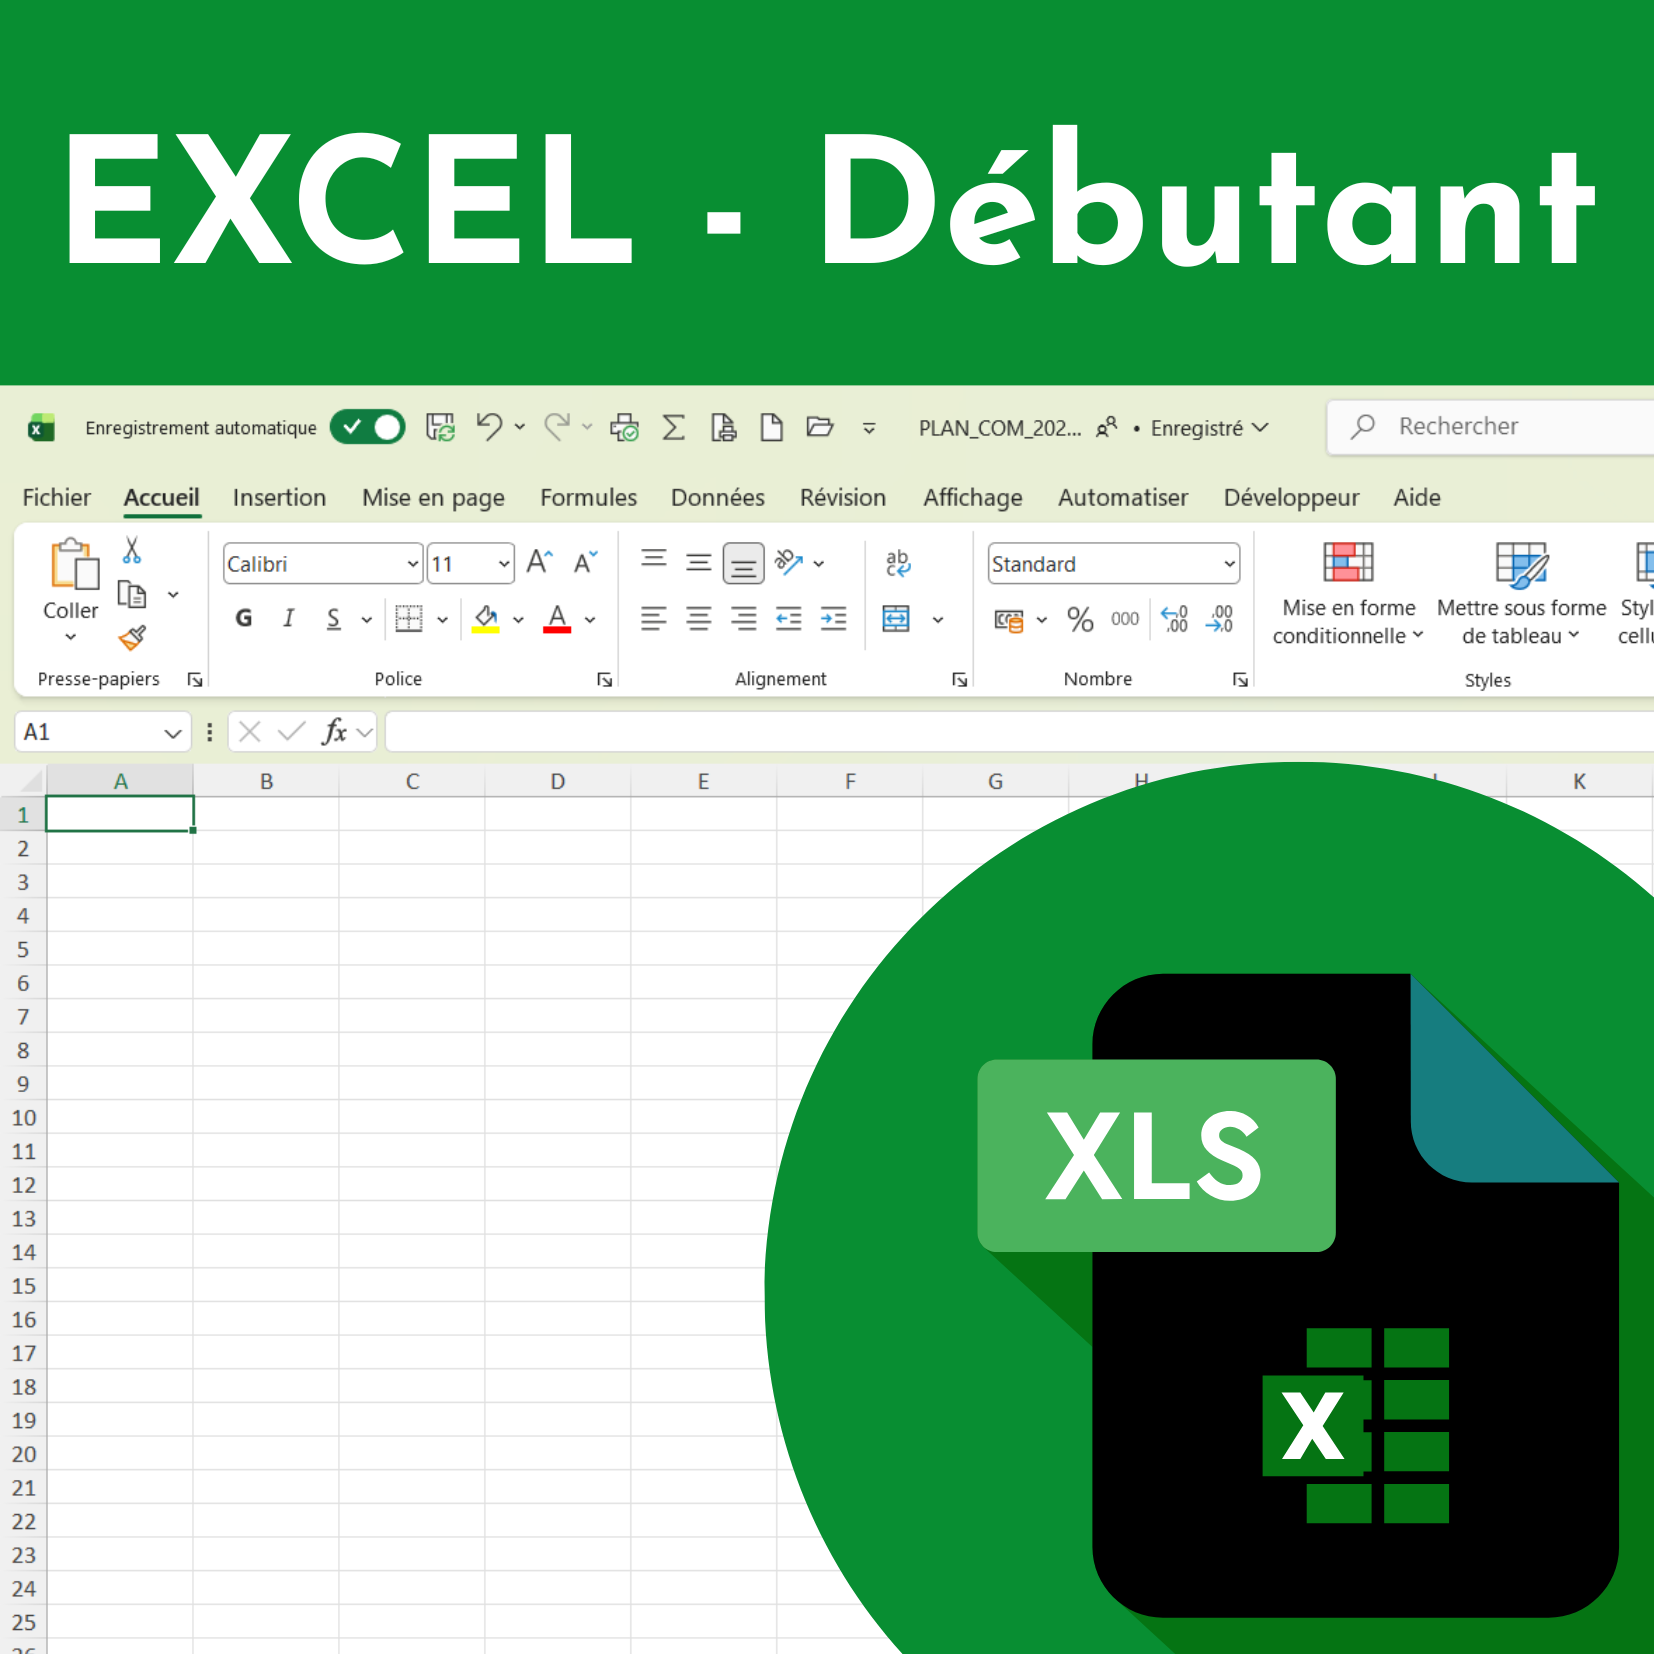
Task: Decrease font size with the small A icon
Action: [x=586, y=562]
